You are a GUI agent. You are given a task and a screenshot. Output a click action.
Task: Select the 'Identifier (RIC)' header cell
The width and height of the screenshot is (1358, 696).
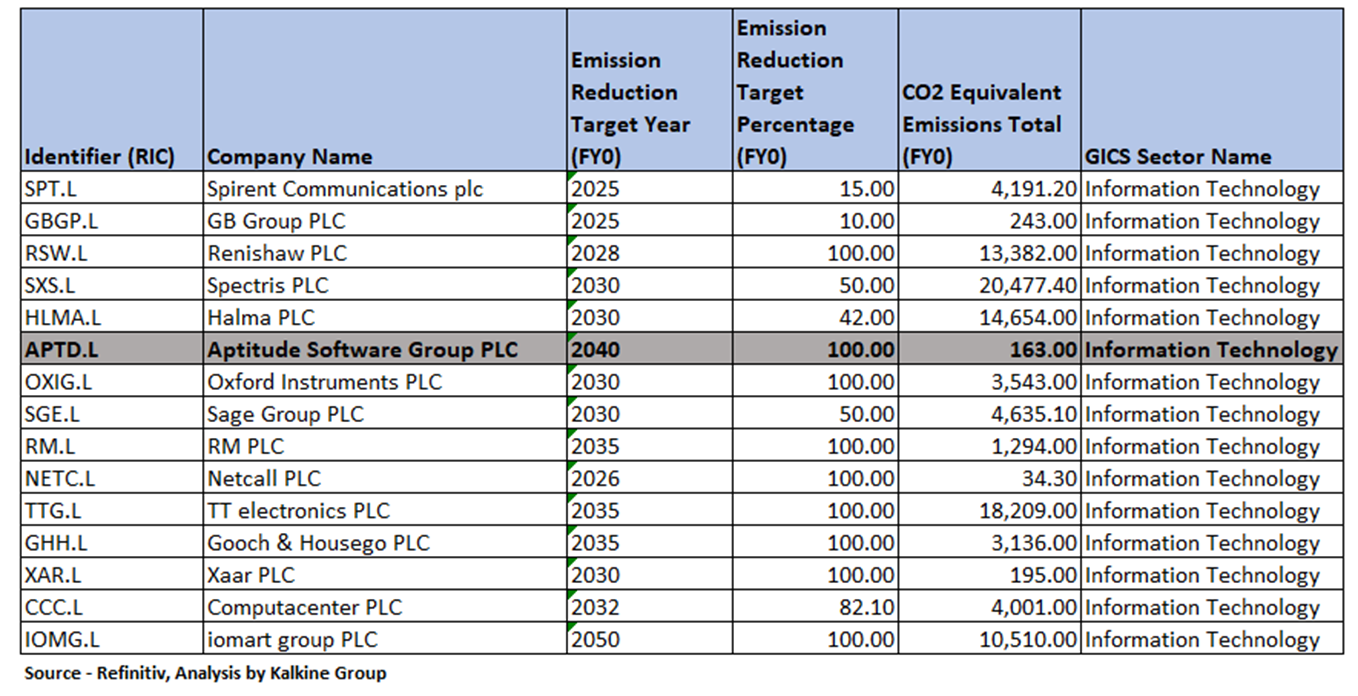(x=112, y=90)
